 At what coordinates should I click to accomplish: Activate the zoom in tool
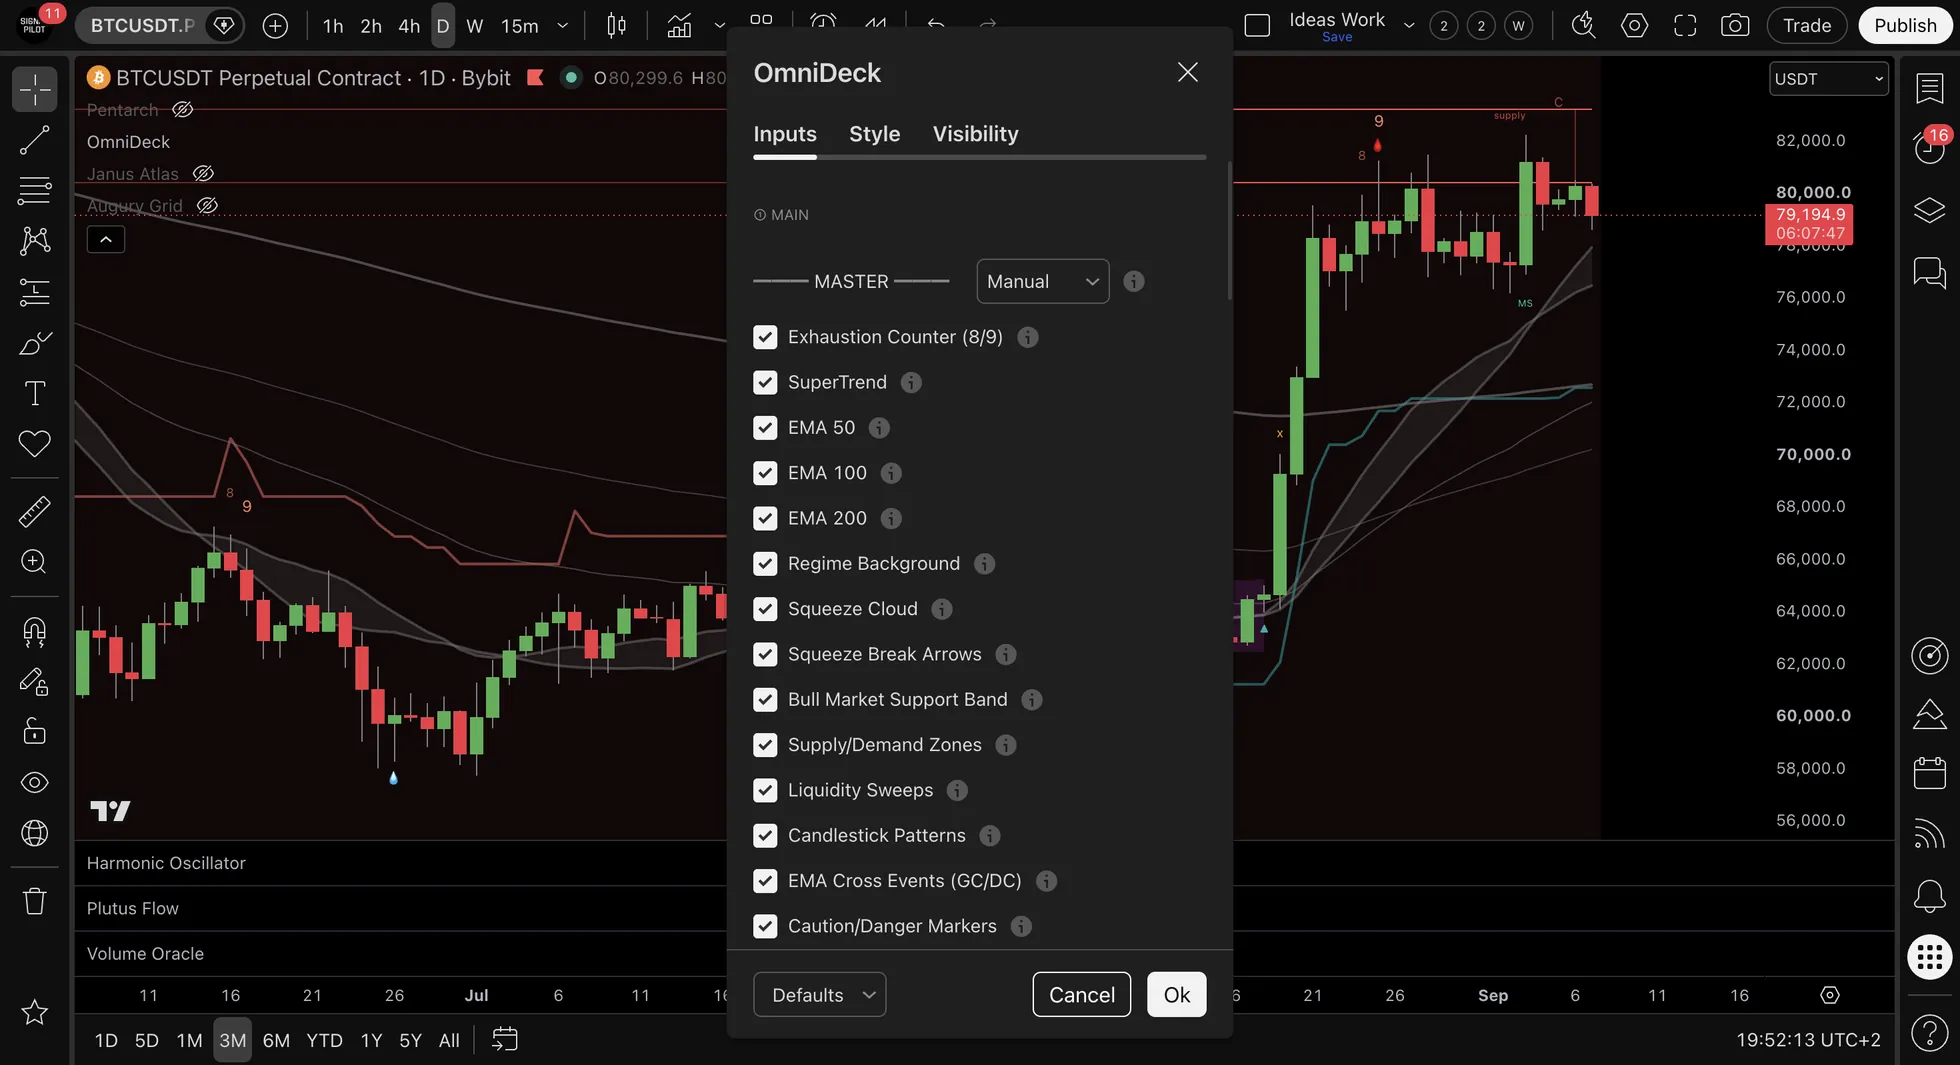point(34,561)
